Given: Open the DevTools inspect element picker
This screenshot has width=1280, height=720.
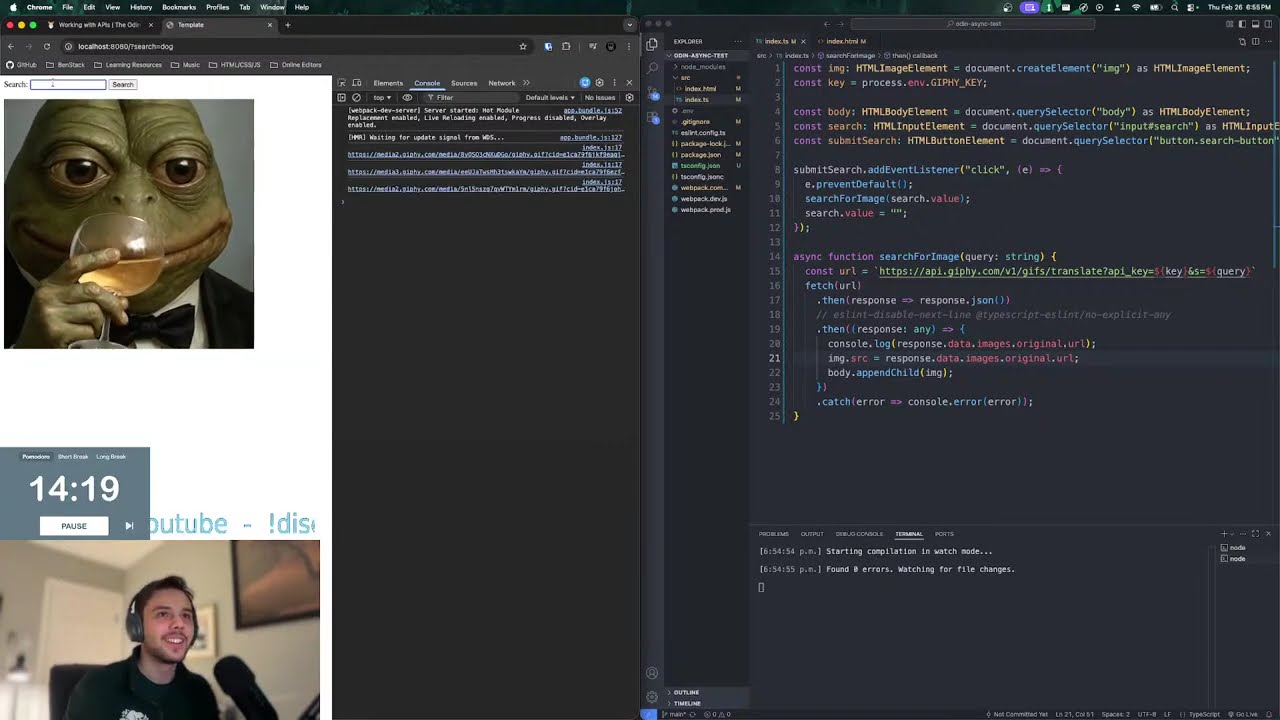Looking at the screenshot, I should [341, 83].
